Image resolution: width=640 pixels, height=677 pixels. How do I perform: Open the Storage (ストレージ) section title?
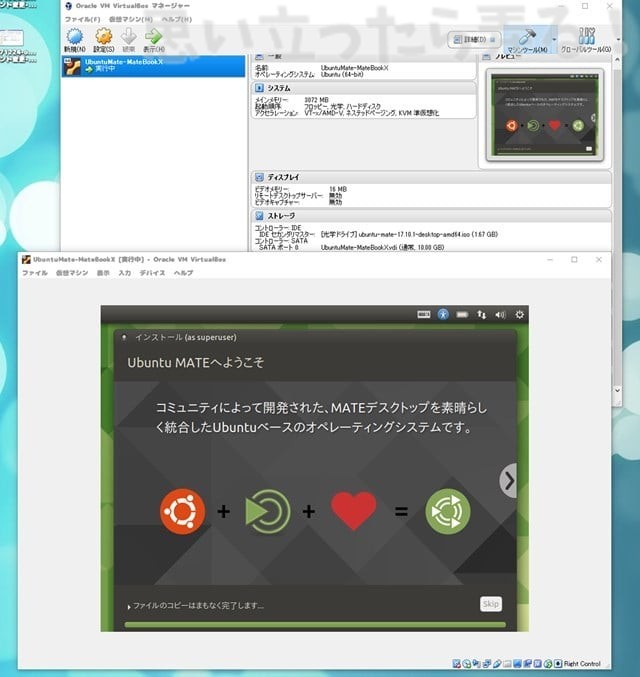click(281, 215)
